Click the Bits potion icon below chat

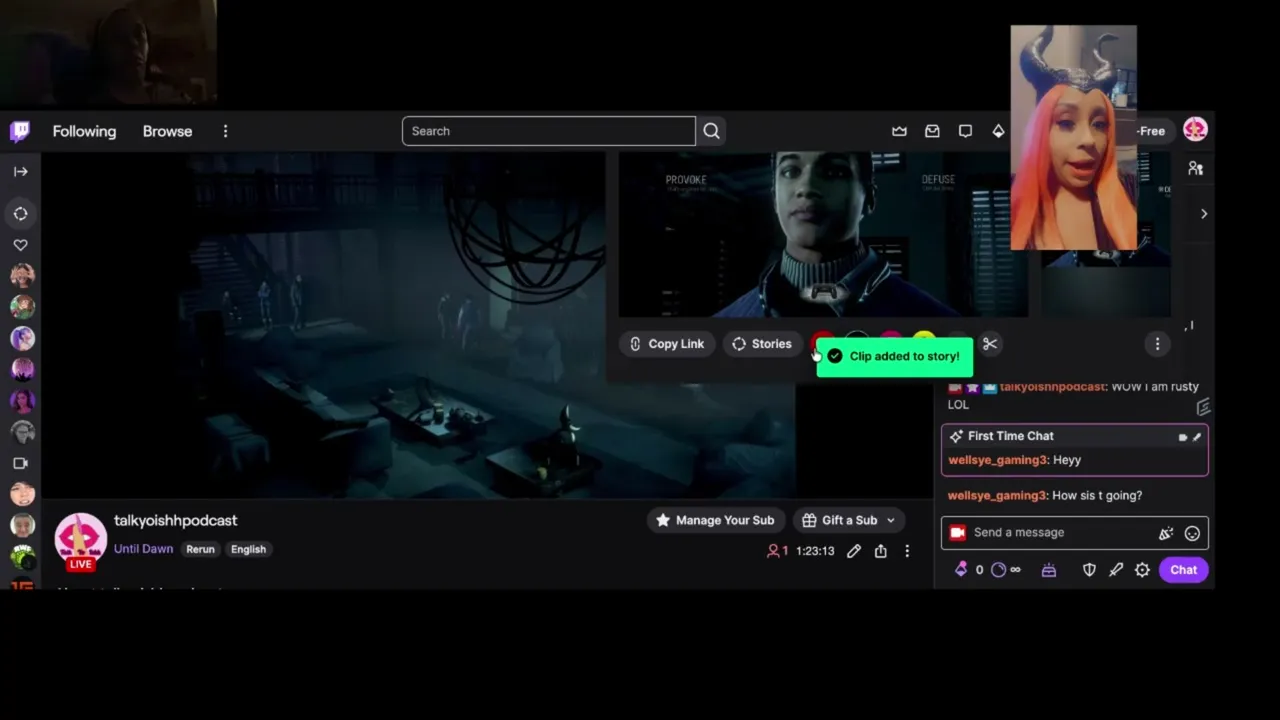(961, 570)
